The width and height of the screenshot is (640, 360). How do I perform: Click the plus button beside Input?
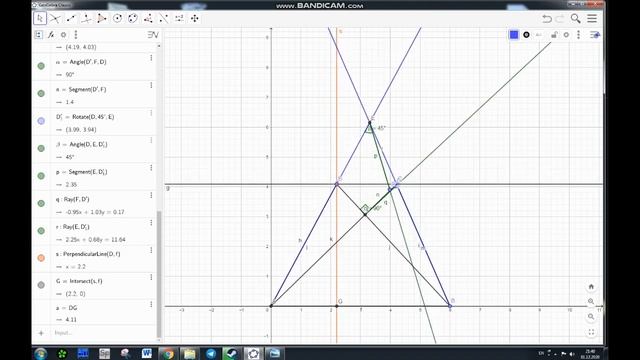tap(41, 333)
